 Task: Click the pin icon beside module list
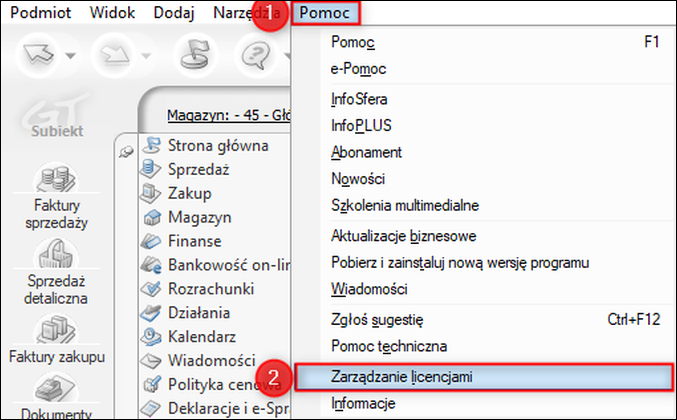coord(127,152)
